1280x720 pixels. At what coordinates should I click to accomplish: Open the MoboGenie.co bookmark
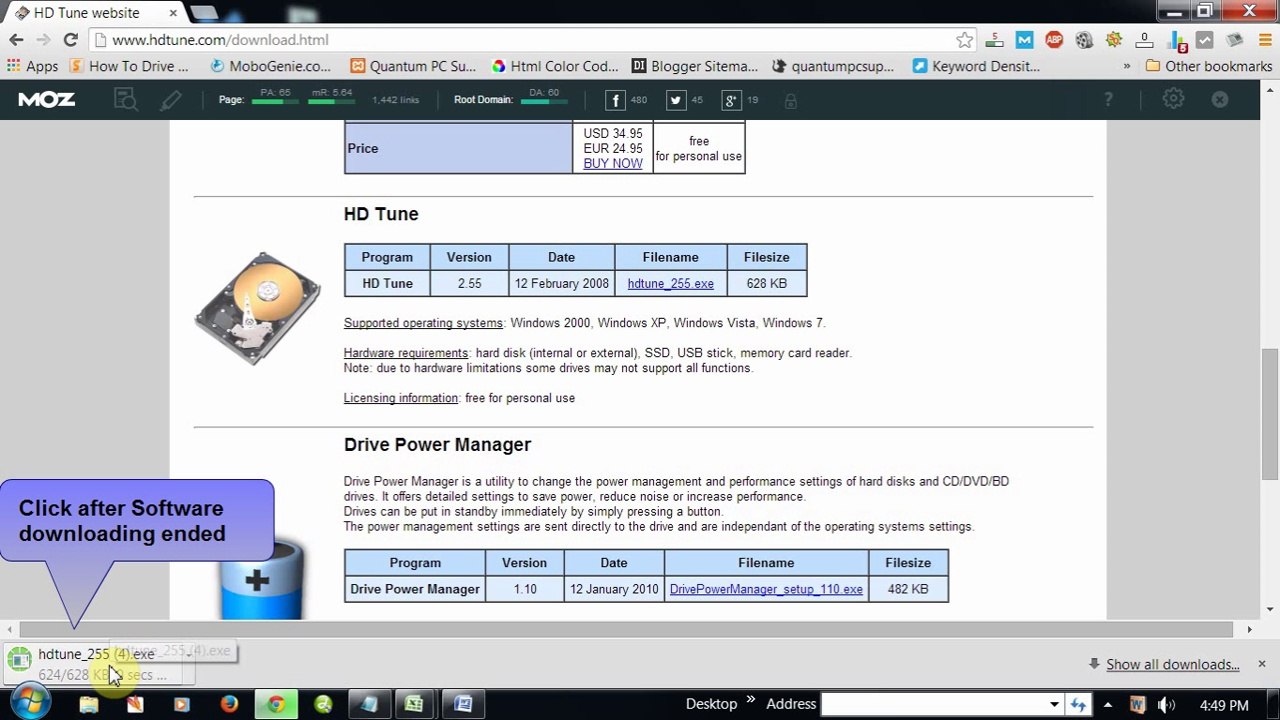pos(270,66)
